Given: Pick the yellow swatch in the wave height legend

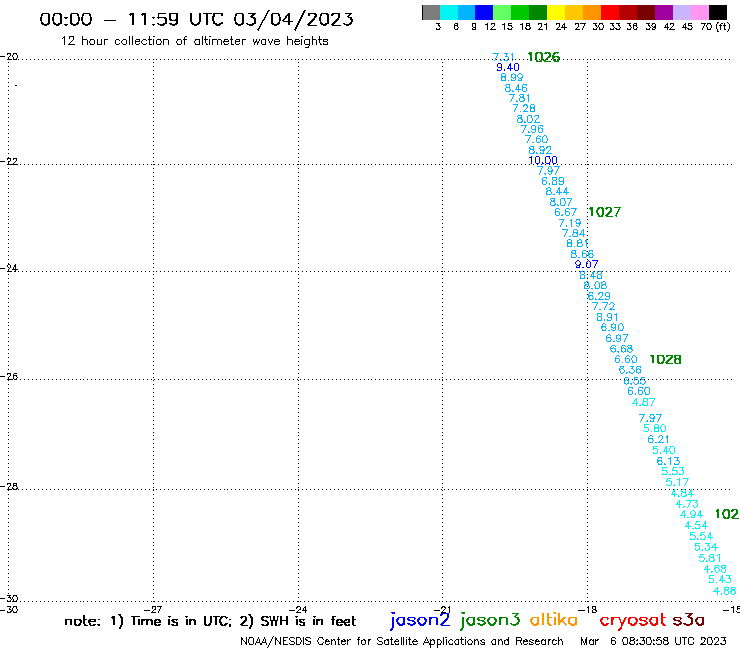Looking at the screenshot, I should (556, 12).
